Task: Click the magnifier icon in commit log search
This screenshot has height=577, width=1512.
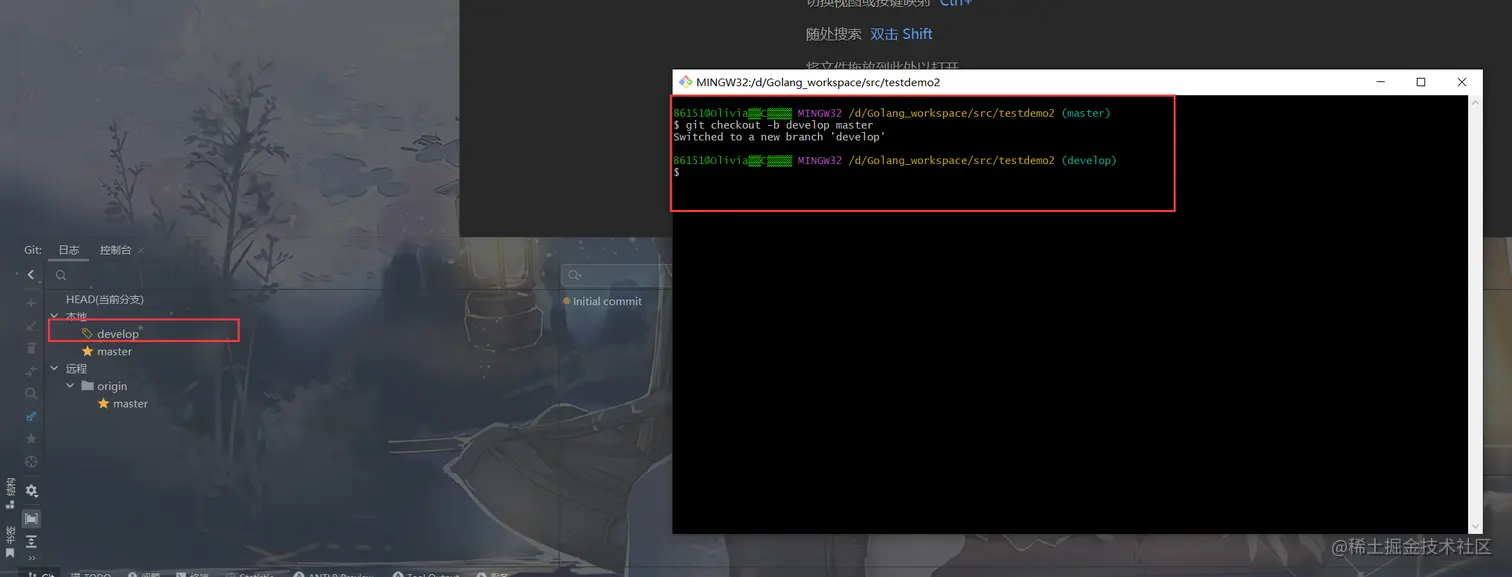Action: tap(574, 275)
